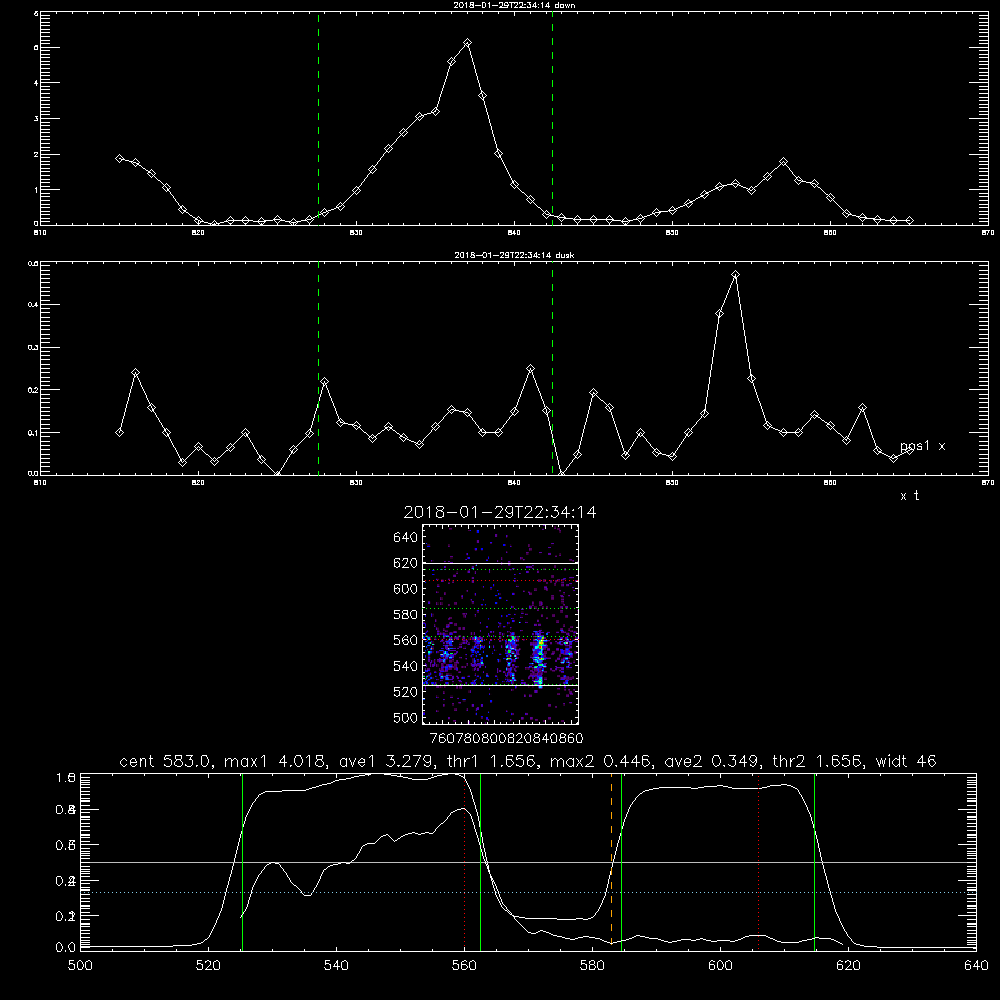Select the first peak marker near 816 in dusk plot
The height and width of the screenshot is (1000, 1000).
click(x=135, y=372)
